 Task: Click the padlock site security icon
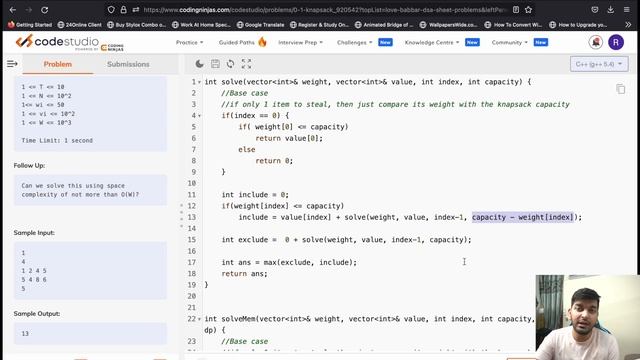coord(123,10)
